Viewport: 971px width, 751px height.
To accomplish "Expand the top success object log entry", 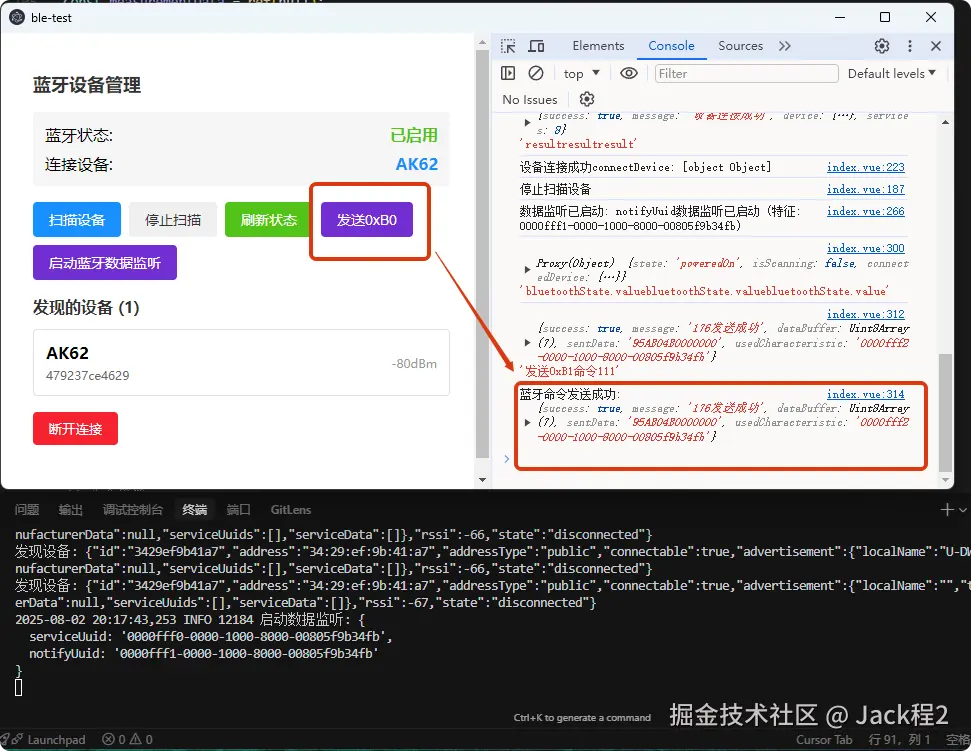I will (x=527, y=123).
